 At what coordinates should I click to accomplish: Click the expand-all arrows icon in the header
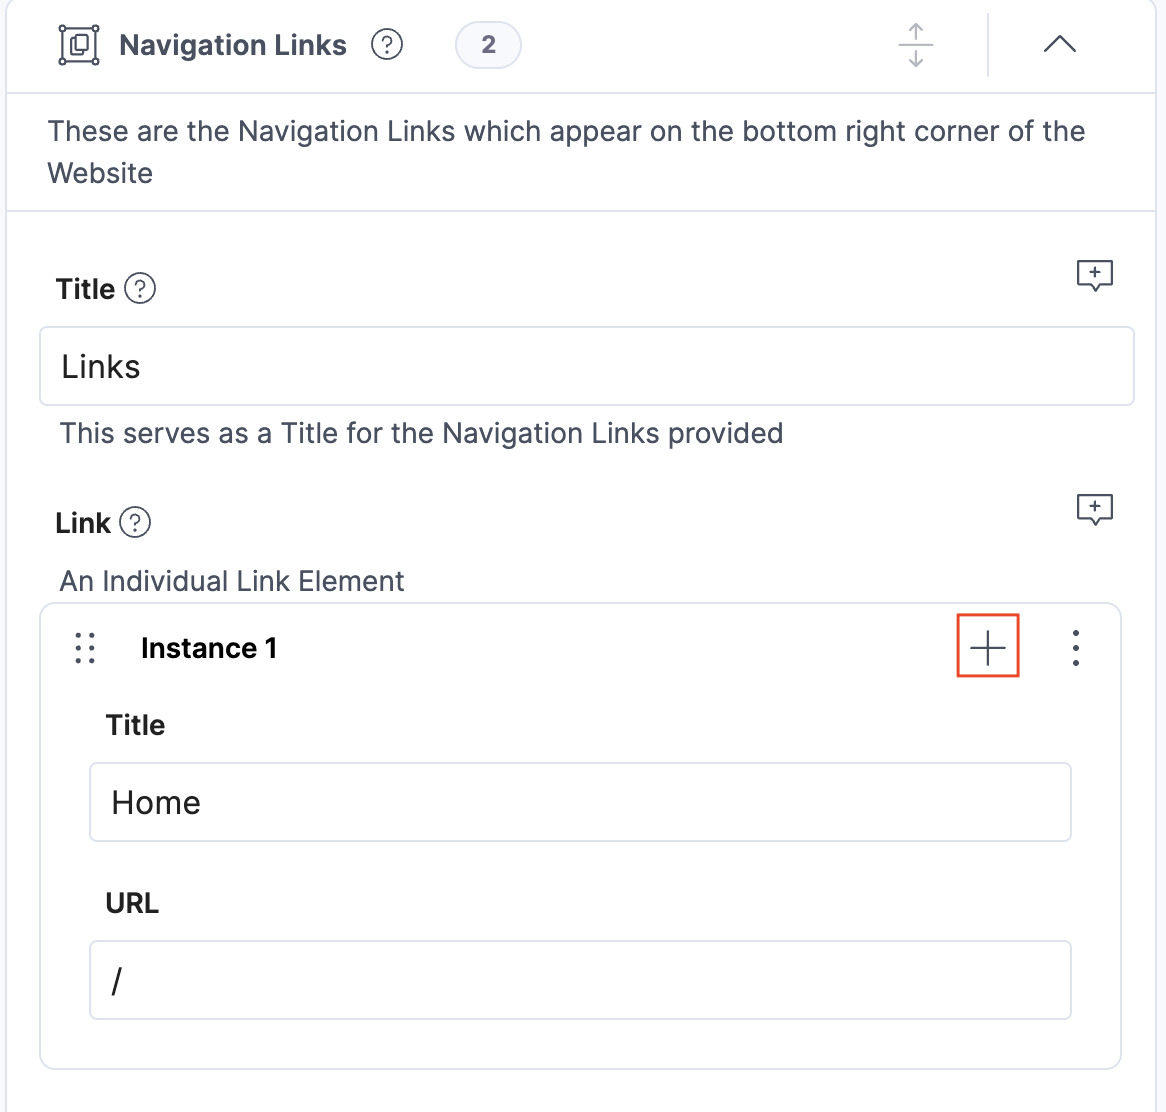(x=915, y=45)
